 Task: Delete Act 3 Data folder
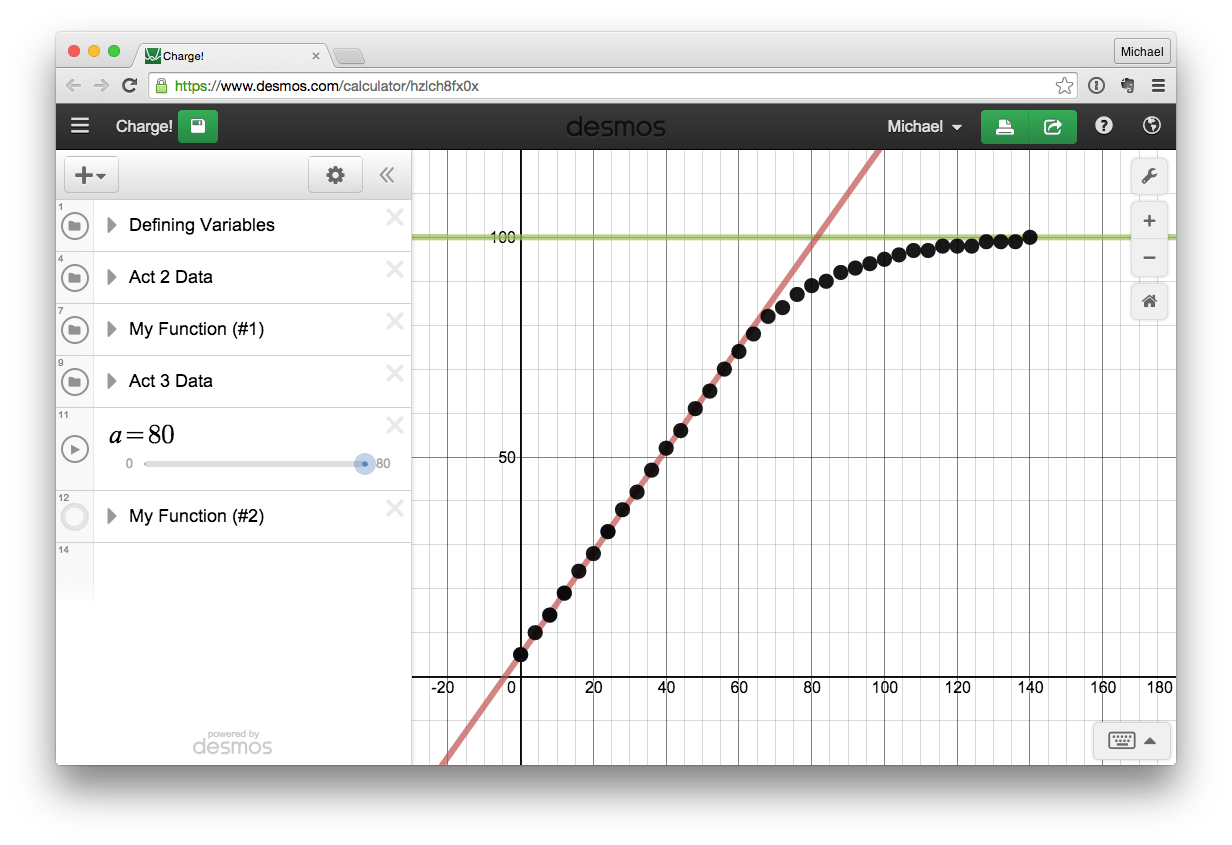395,373
